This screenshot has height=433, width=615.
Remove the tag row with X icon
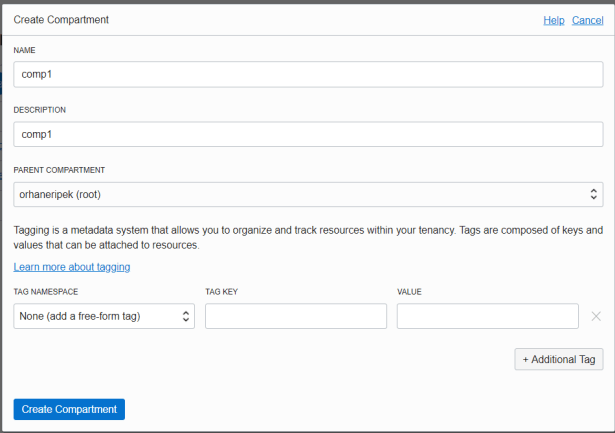tap(596, 317)
